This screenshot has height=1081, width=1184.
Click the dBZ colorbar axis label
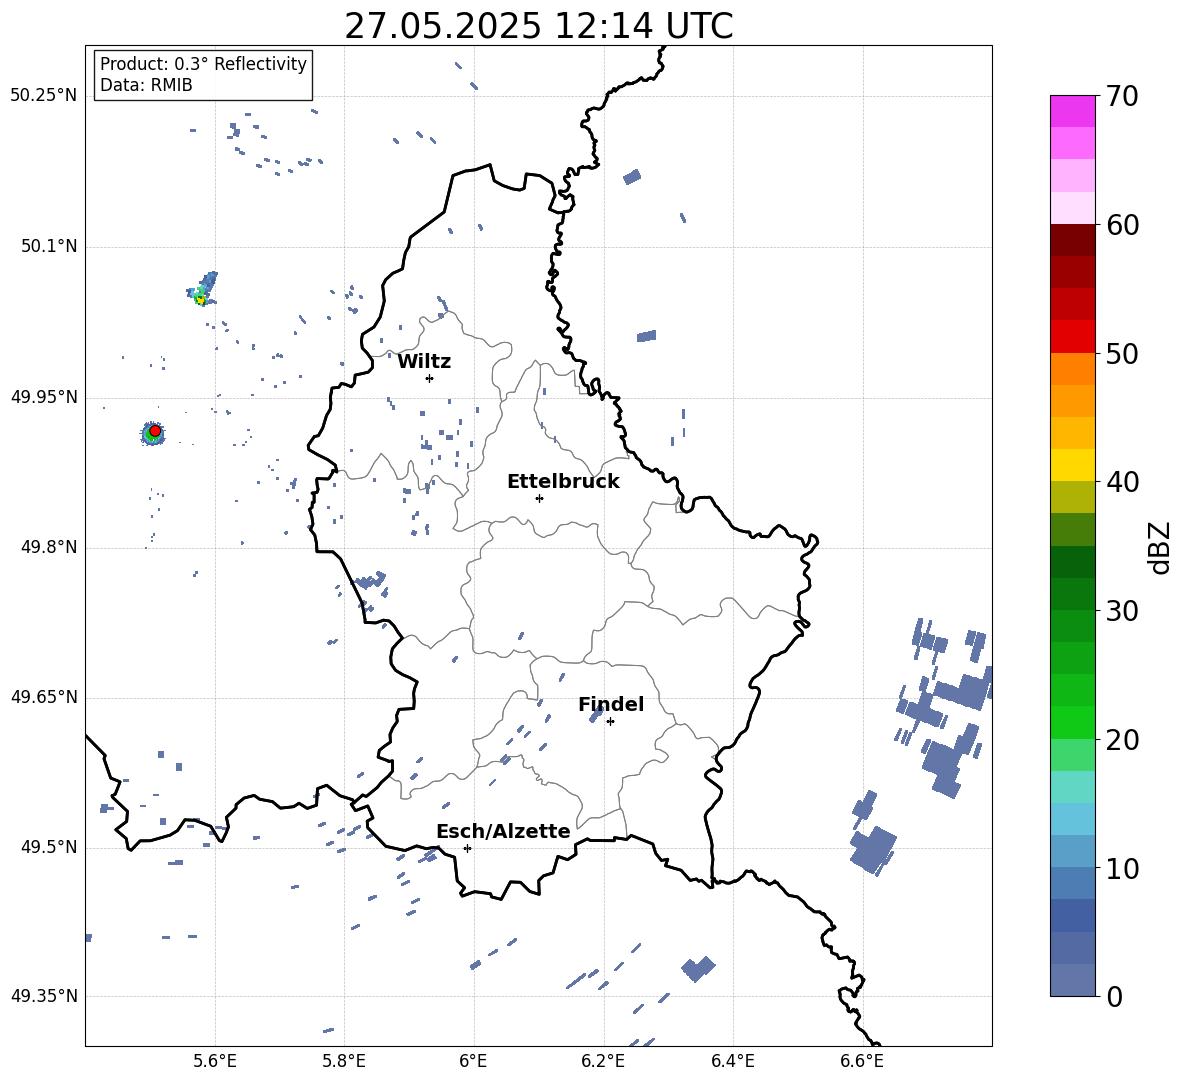1160,547
